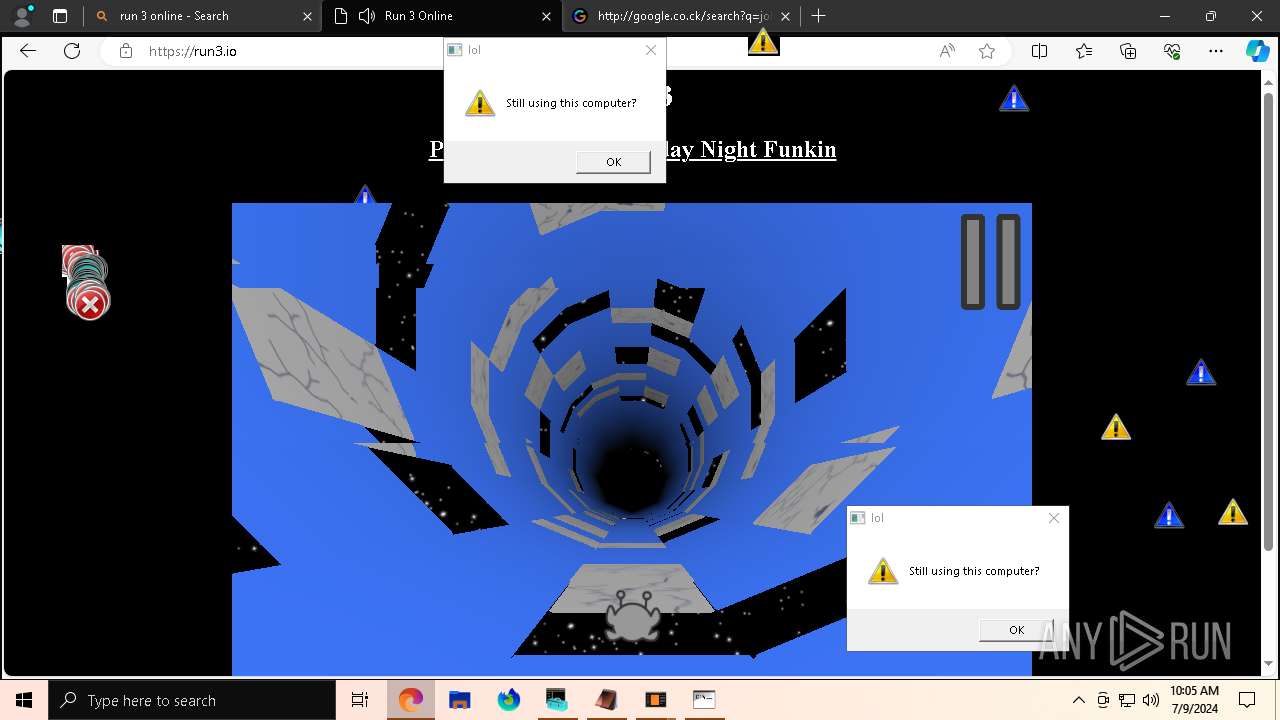View site information lock icon
The width and height of the screenshot is (1280, 720).
coord(126,51)
